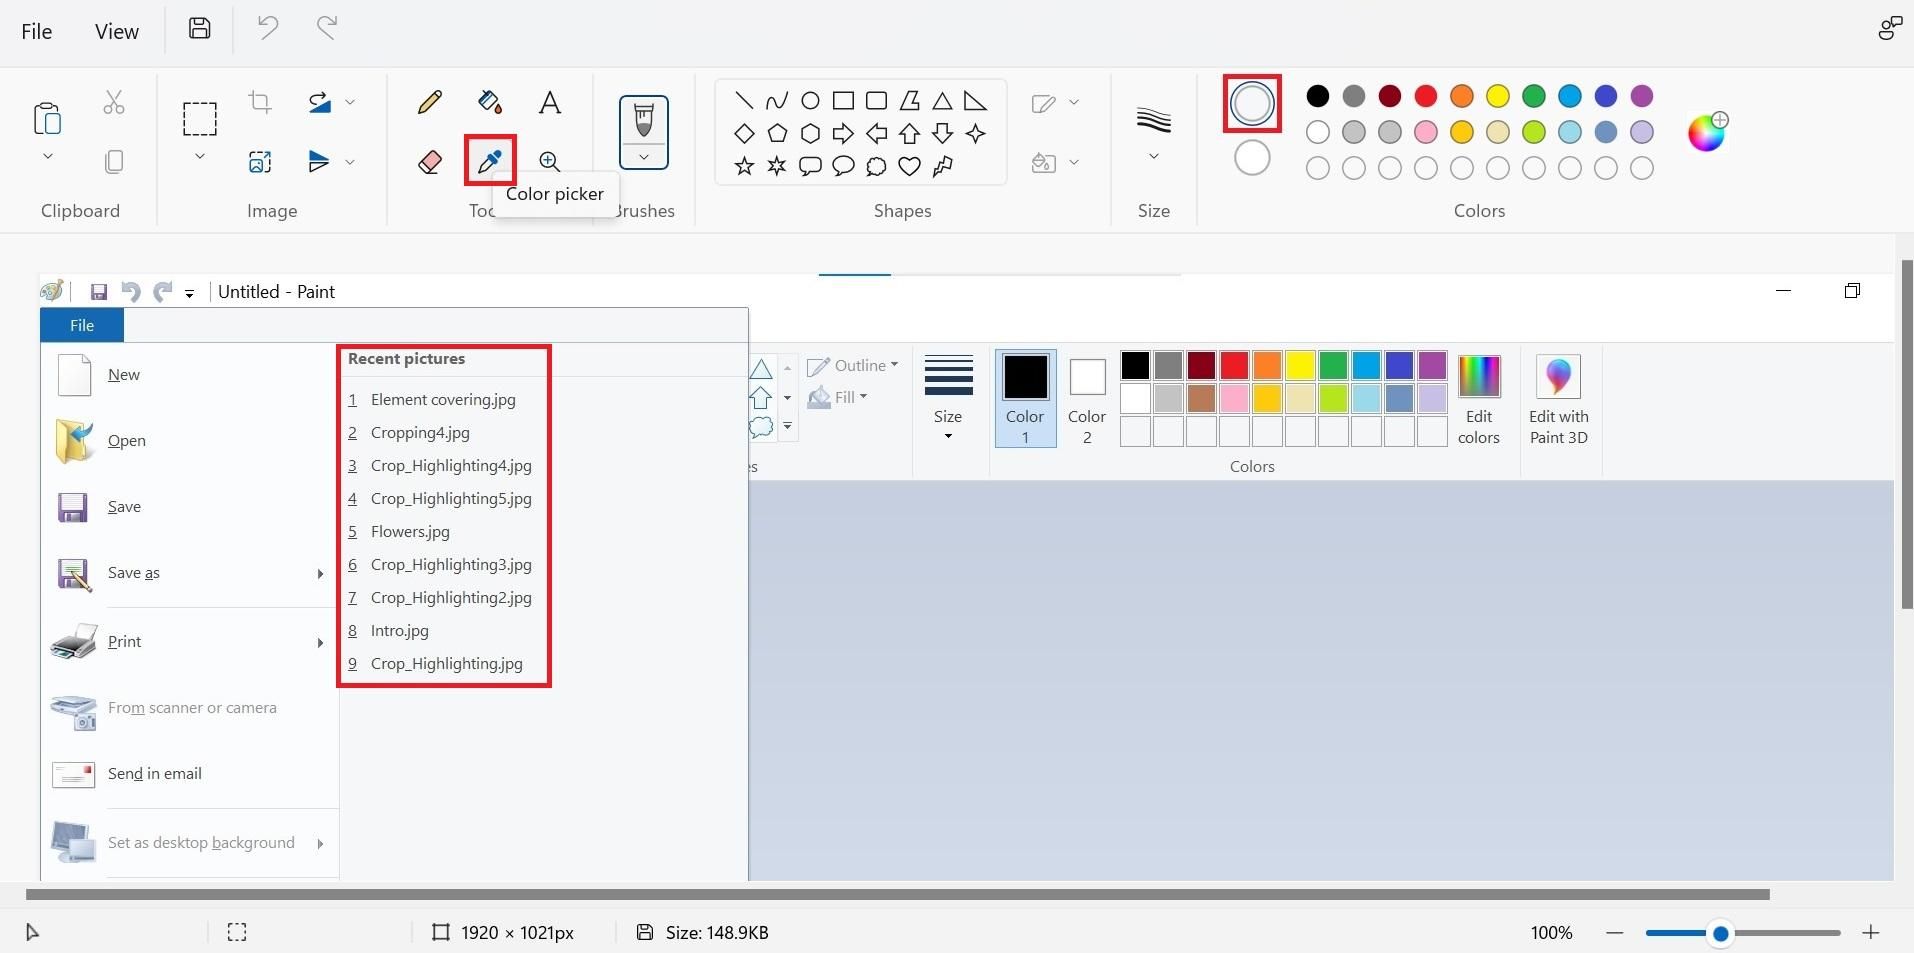Open the View menu

[116, 30]
